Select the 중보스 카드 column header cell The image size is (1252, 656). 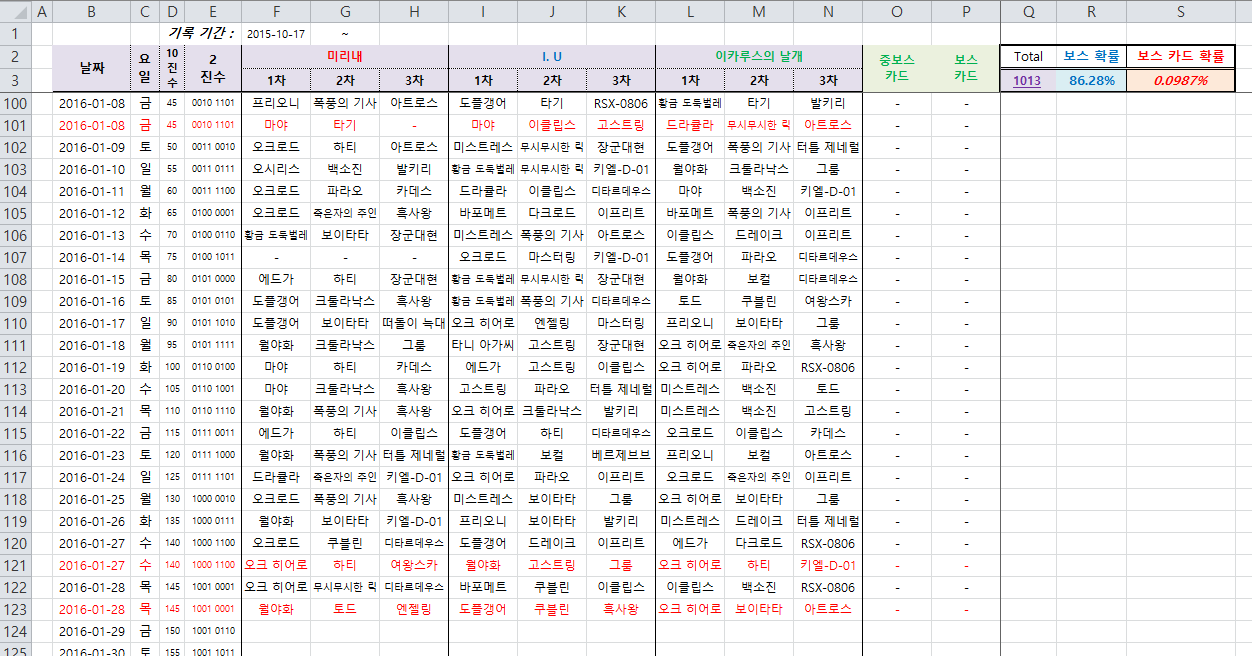coord(896,68)
